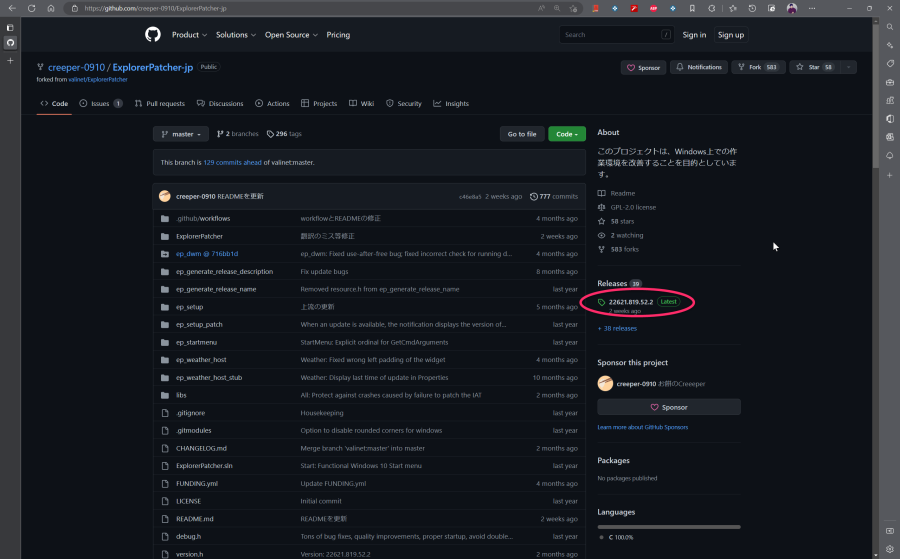The image size is (900, 559).
Task: Open the Projects tab
Action: point(319,103)
